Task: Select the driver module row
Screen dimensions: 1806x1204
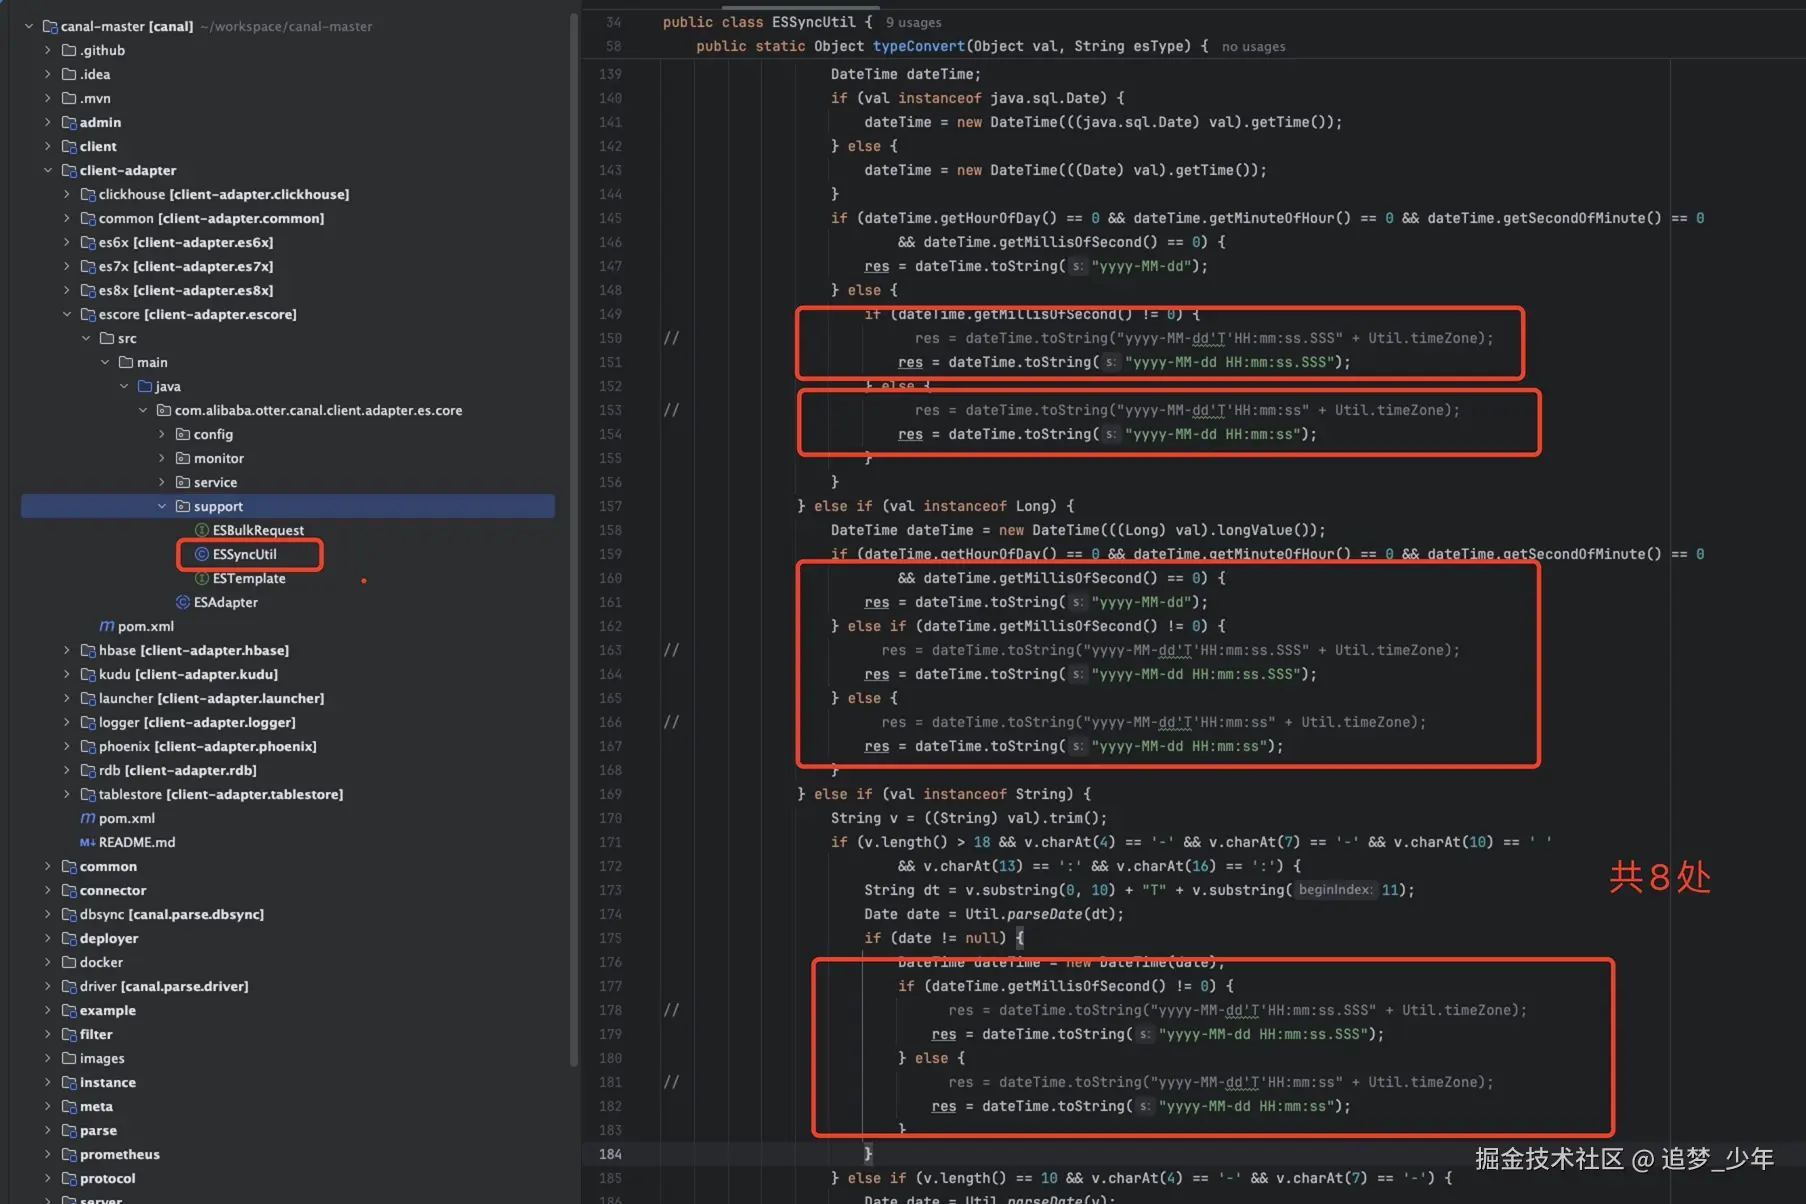Action: tap(288, 986)
